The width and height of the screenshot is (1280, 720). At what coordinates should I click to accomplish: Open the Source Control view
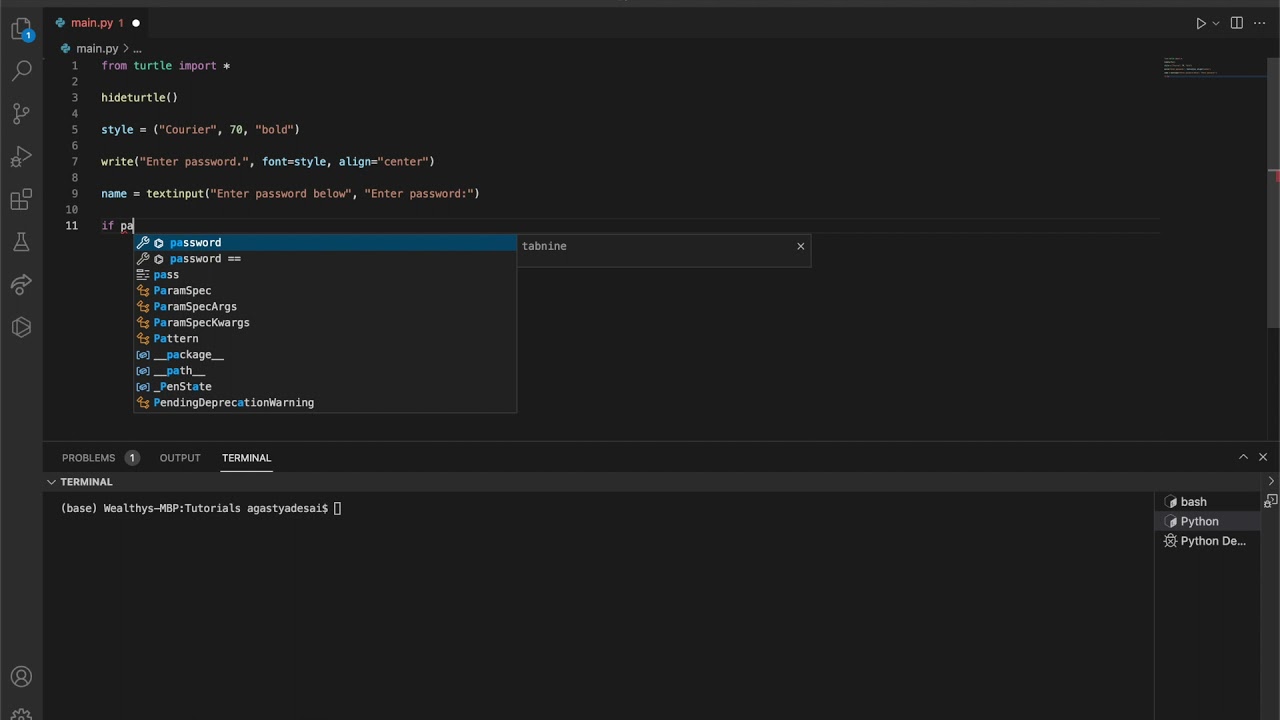[x=21, y=114]
